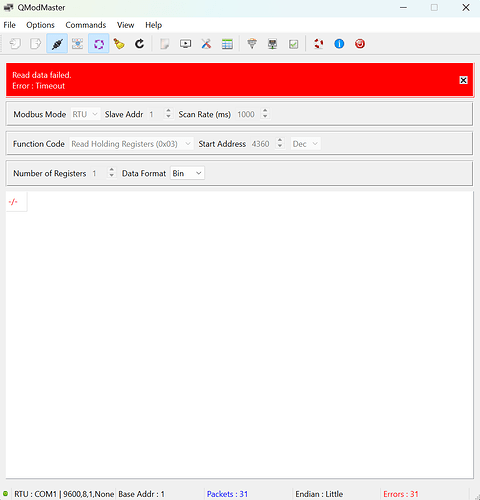The image size is (480, 500).
Task: Click the lifebuoy Help icon
Action: point(318,44)
